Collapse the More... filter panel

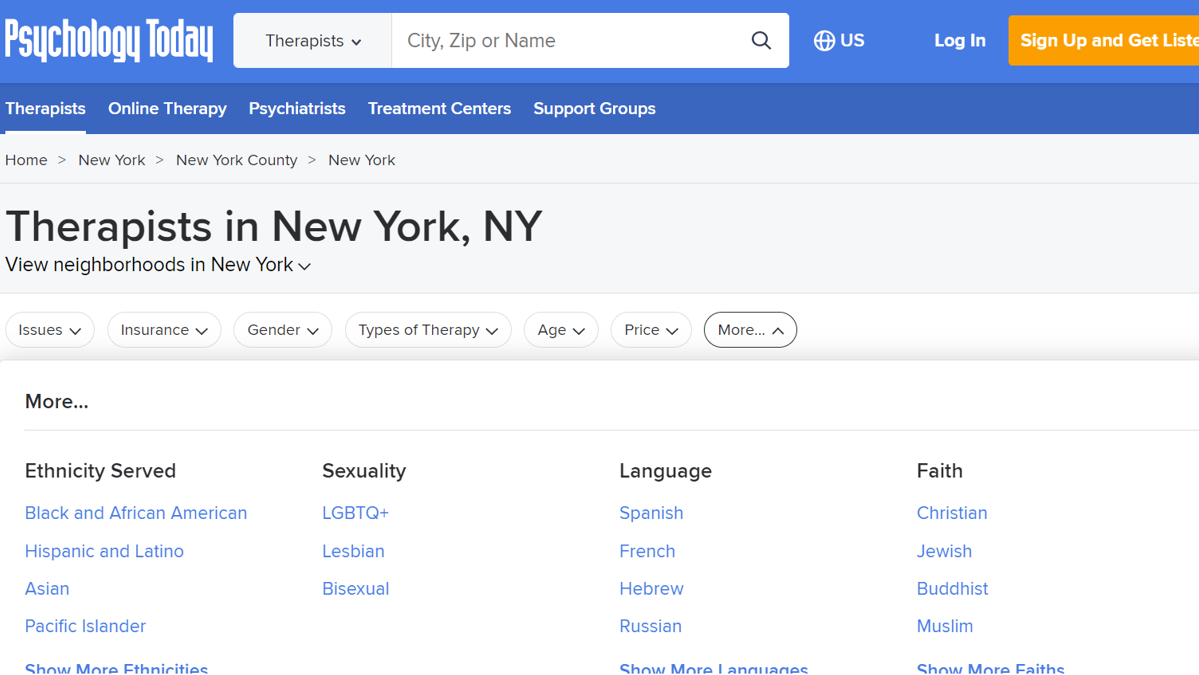(750, 330)
